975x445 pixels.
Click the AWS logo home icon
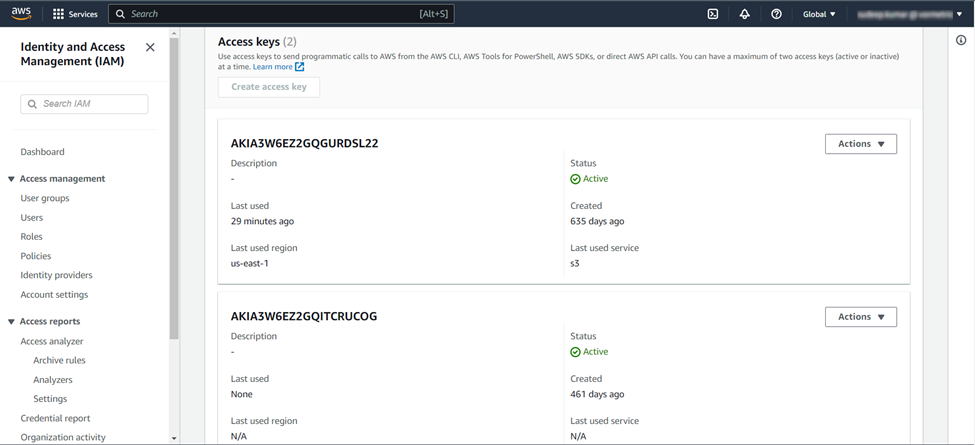[21, 14]
